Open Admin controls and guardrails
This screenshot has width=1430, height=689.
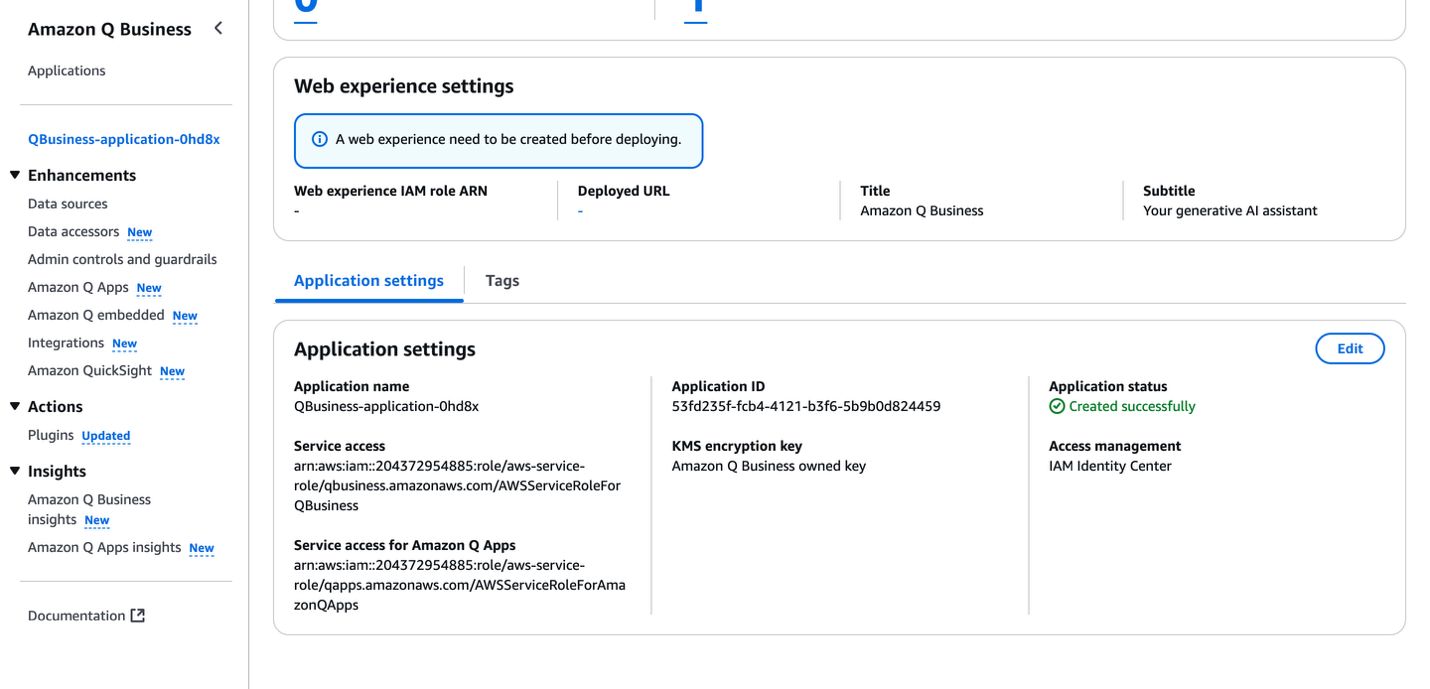pyautogui.click(x=122, y=259)
